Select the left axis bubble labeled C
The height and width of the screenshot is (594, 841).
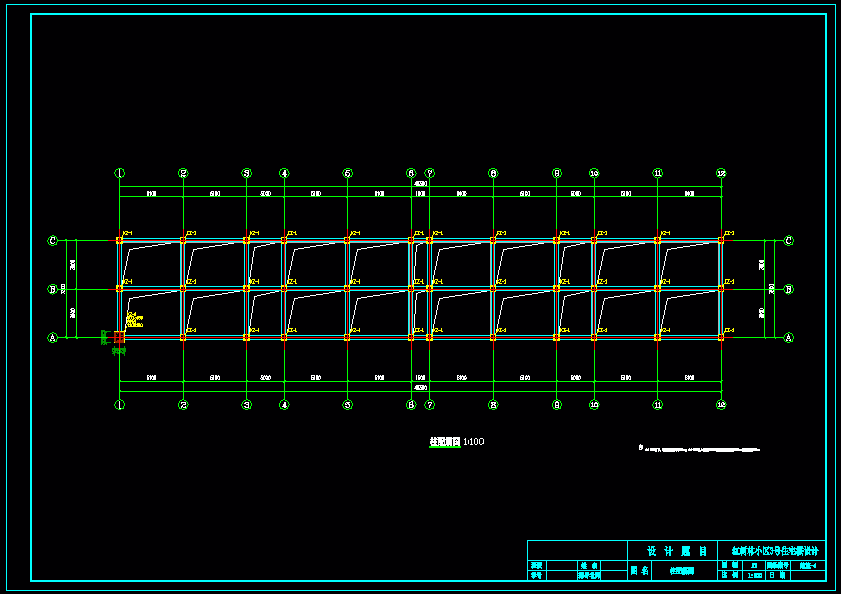click(x=53, y=240)
